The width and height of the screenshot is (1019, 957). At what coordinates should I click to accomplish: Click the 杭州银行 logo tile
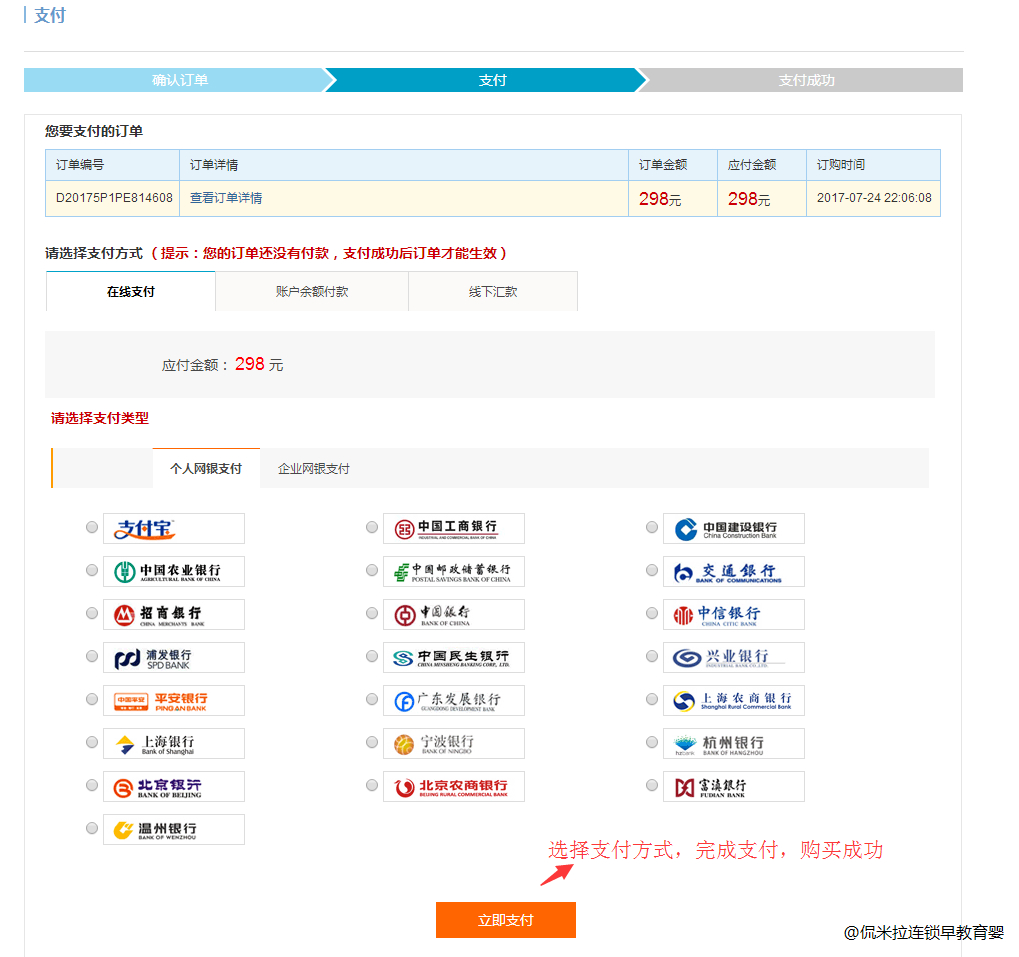(x=734, y=743)
